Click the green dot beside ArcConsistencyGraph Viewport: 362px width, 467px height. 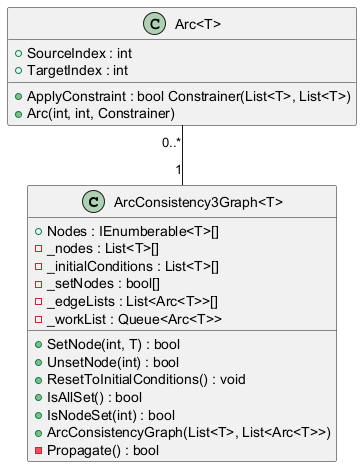pos(39,433)
